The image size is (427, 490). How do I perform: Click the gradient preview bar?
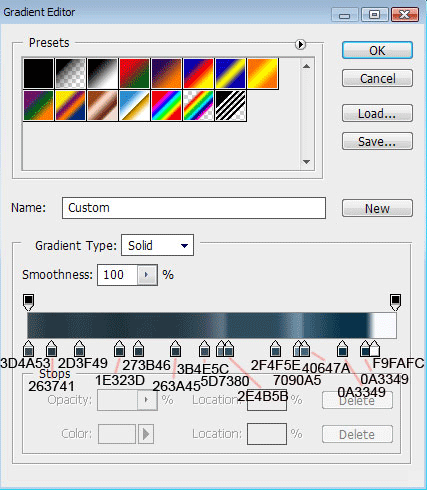coord(212,325)
